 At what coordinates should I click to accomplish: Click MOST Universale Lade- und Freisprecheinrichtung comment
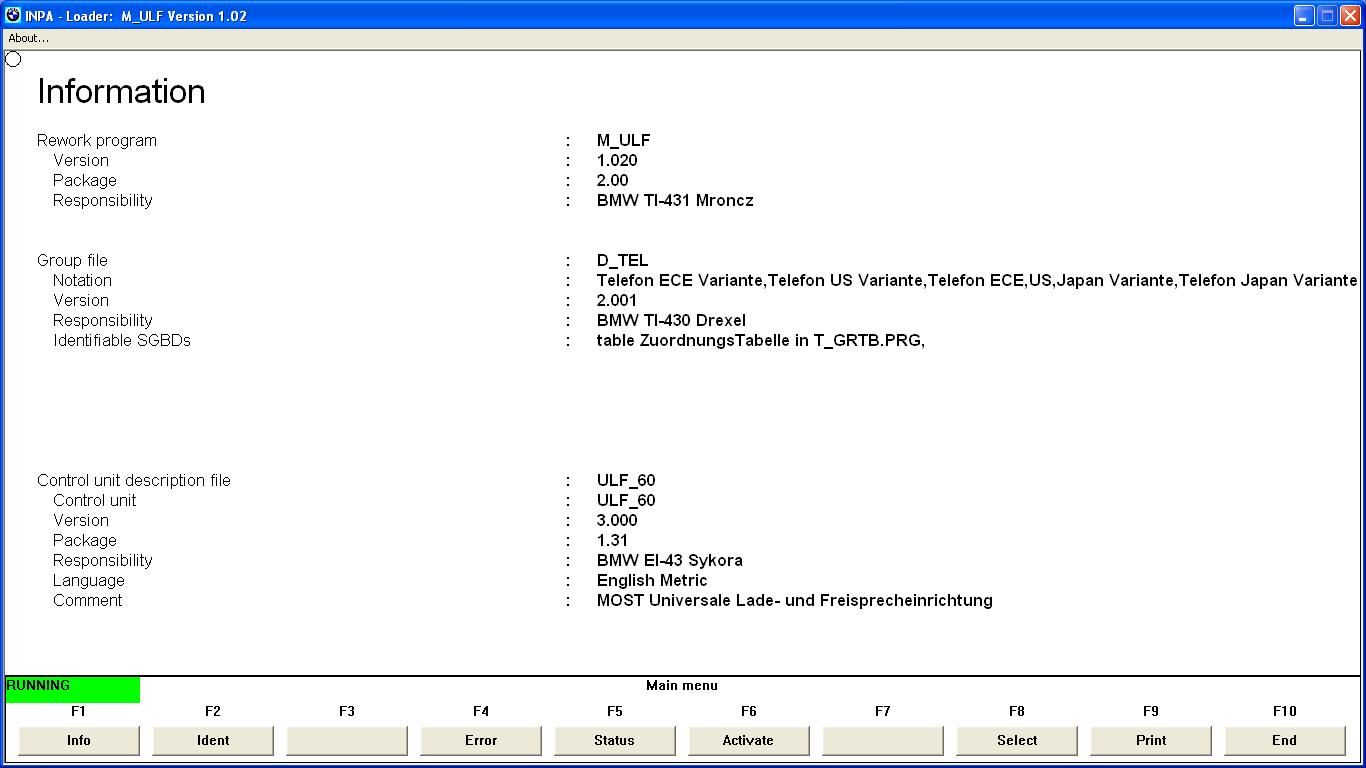coord(795,601)
